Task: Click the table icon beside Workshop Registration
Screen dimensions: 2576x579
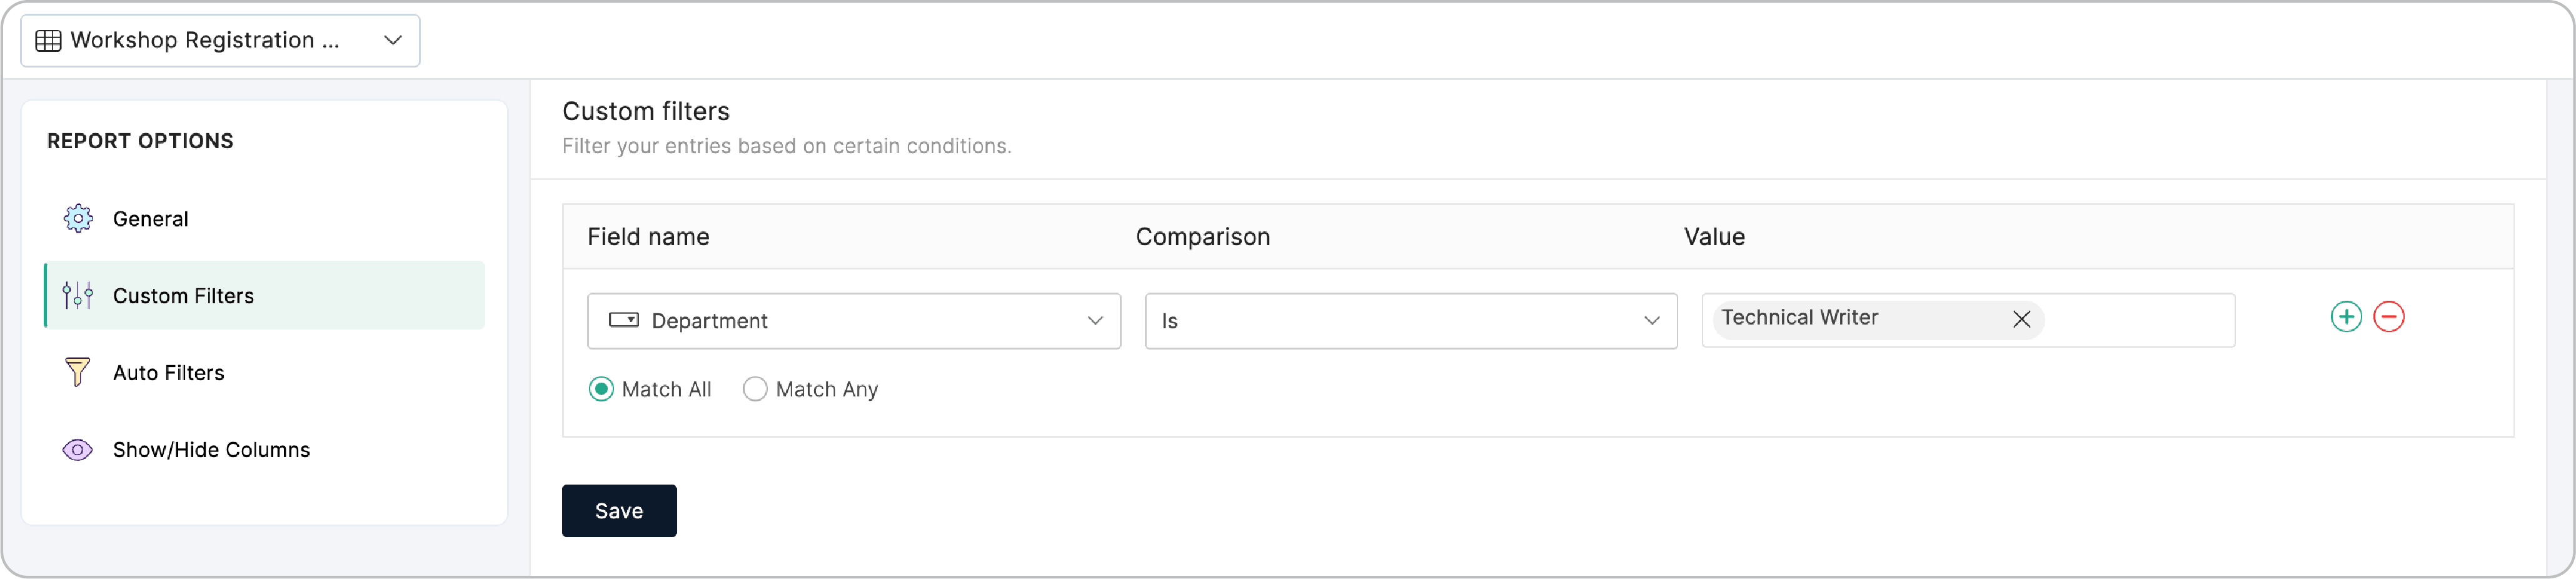Action: [48, 40]
